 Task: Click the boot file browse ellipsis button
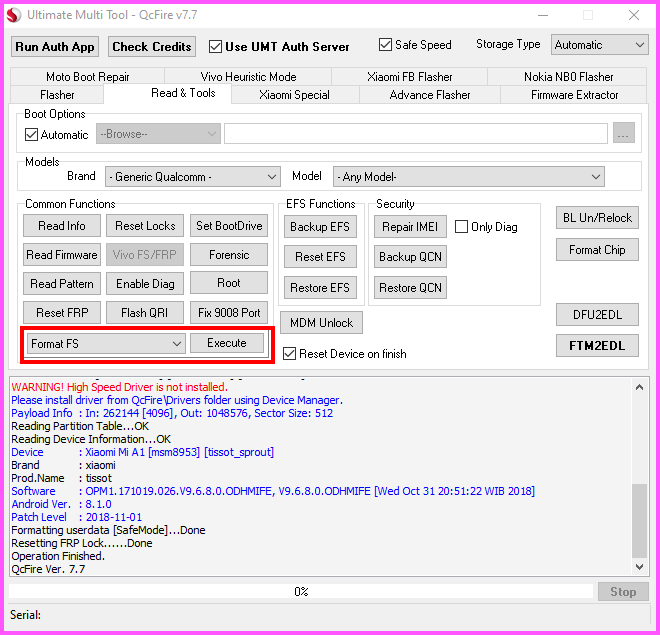tap(624, 133)
